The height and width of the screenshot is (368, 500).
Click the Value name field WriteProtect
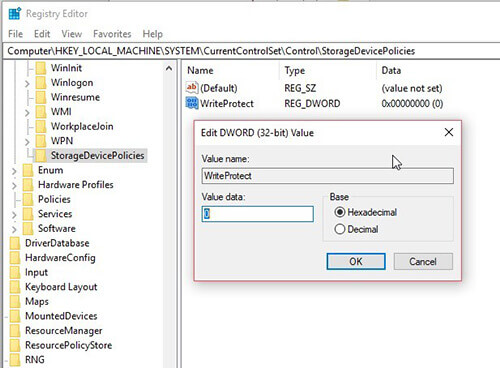tap(327, 176)
